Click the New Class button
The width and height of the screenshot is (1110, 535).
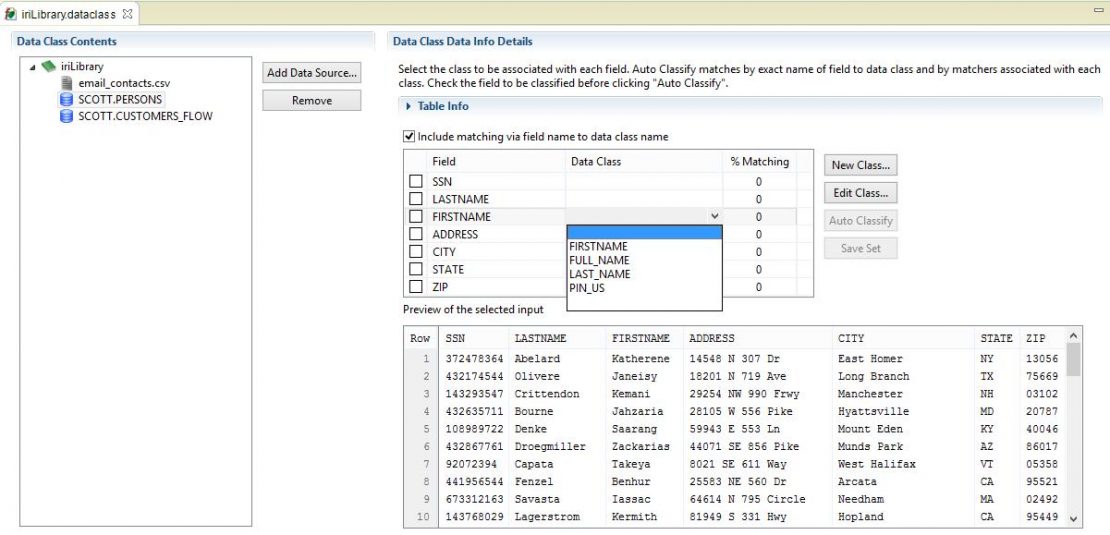[x=861, y=165]
